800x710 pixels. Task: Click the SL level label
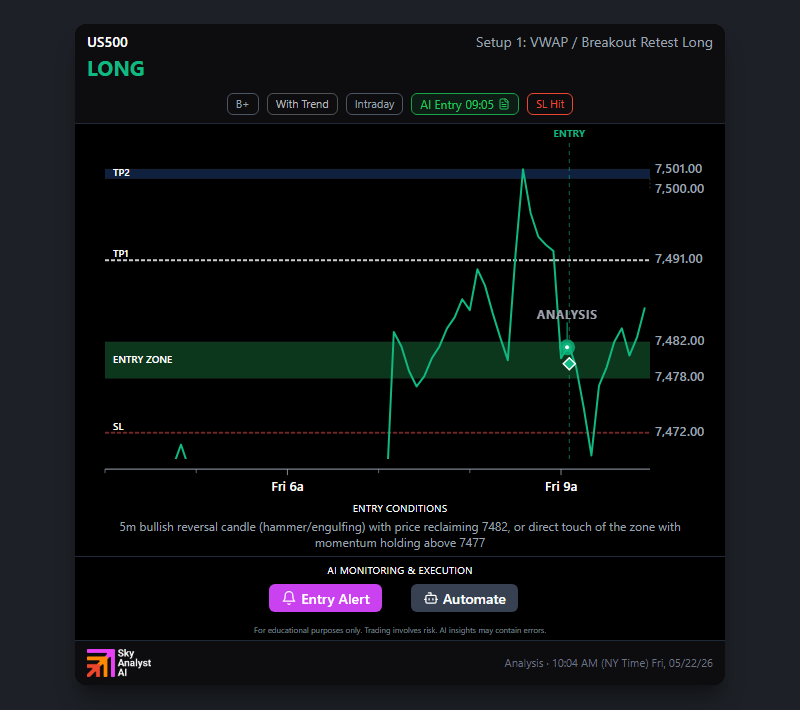(x=118, y=426)
